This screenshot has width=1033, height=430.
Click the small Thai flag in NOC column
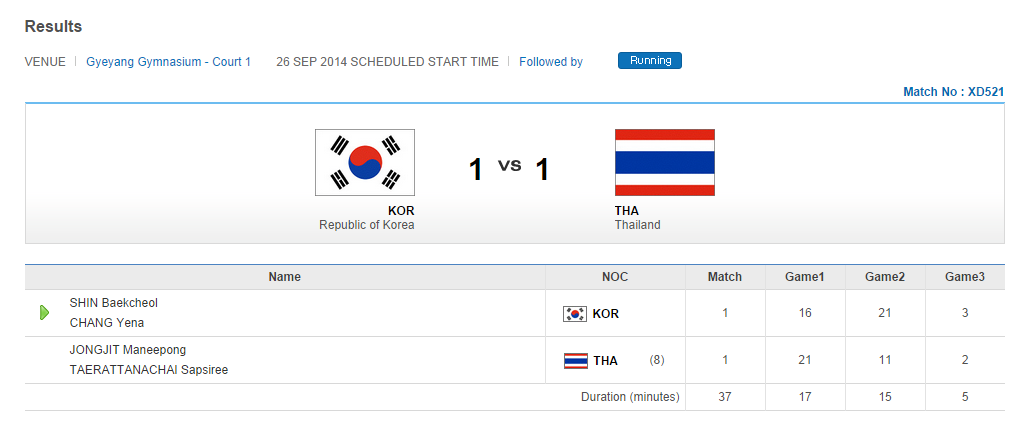pos(575,361)
